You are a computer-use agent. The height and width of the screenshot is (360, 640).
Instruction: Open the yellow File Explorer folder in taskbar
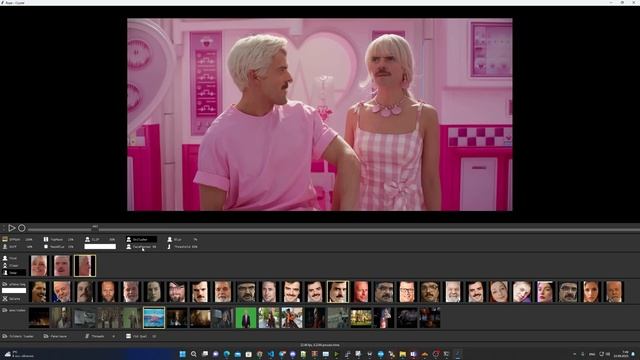[402, 354]
